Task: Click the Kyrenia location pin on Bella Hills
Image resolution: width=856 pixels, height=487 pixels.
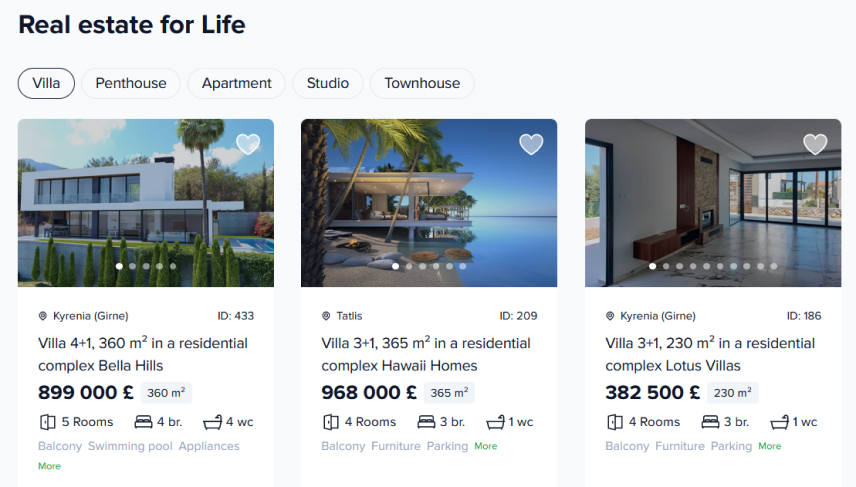Action: tap(43, 316)
